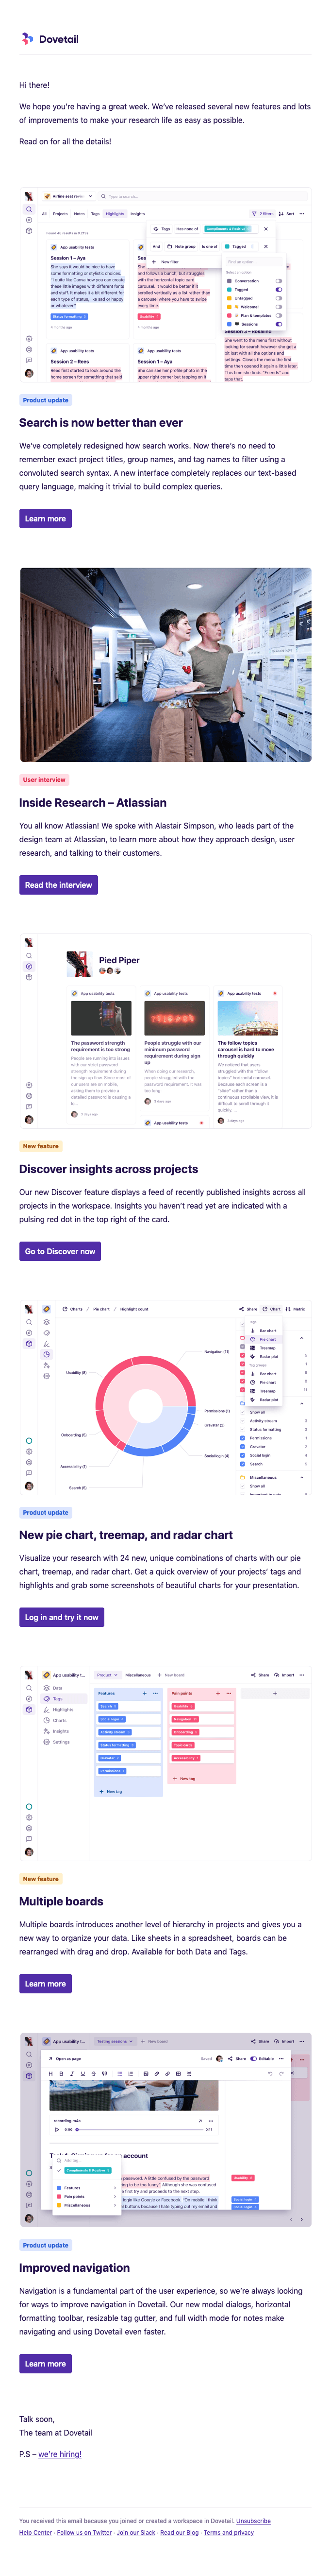Select Highlights tab in search screenshot
The width and height of the screenshot is (330, 2576).
[115, 213]
